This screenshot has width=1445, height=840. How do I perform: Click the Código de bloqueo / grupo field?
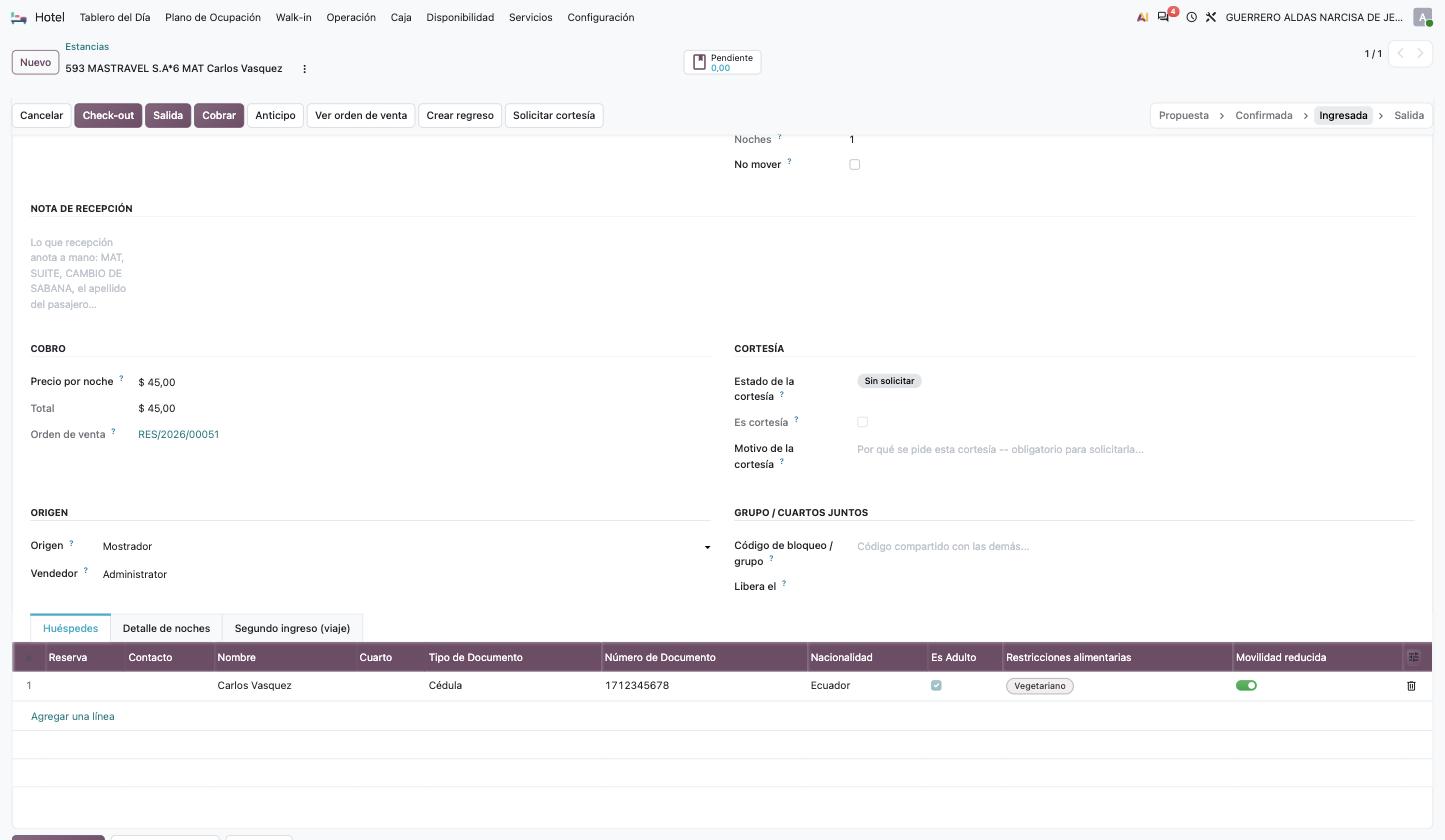point(1135,547)
